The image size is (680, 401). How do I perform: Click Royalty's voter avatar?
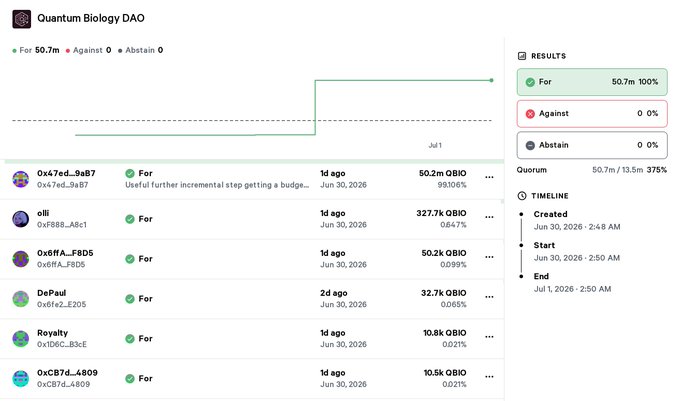[x=20, y=339]
